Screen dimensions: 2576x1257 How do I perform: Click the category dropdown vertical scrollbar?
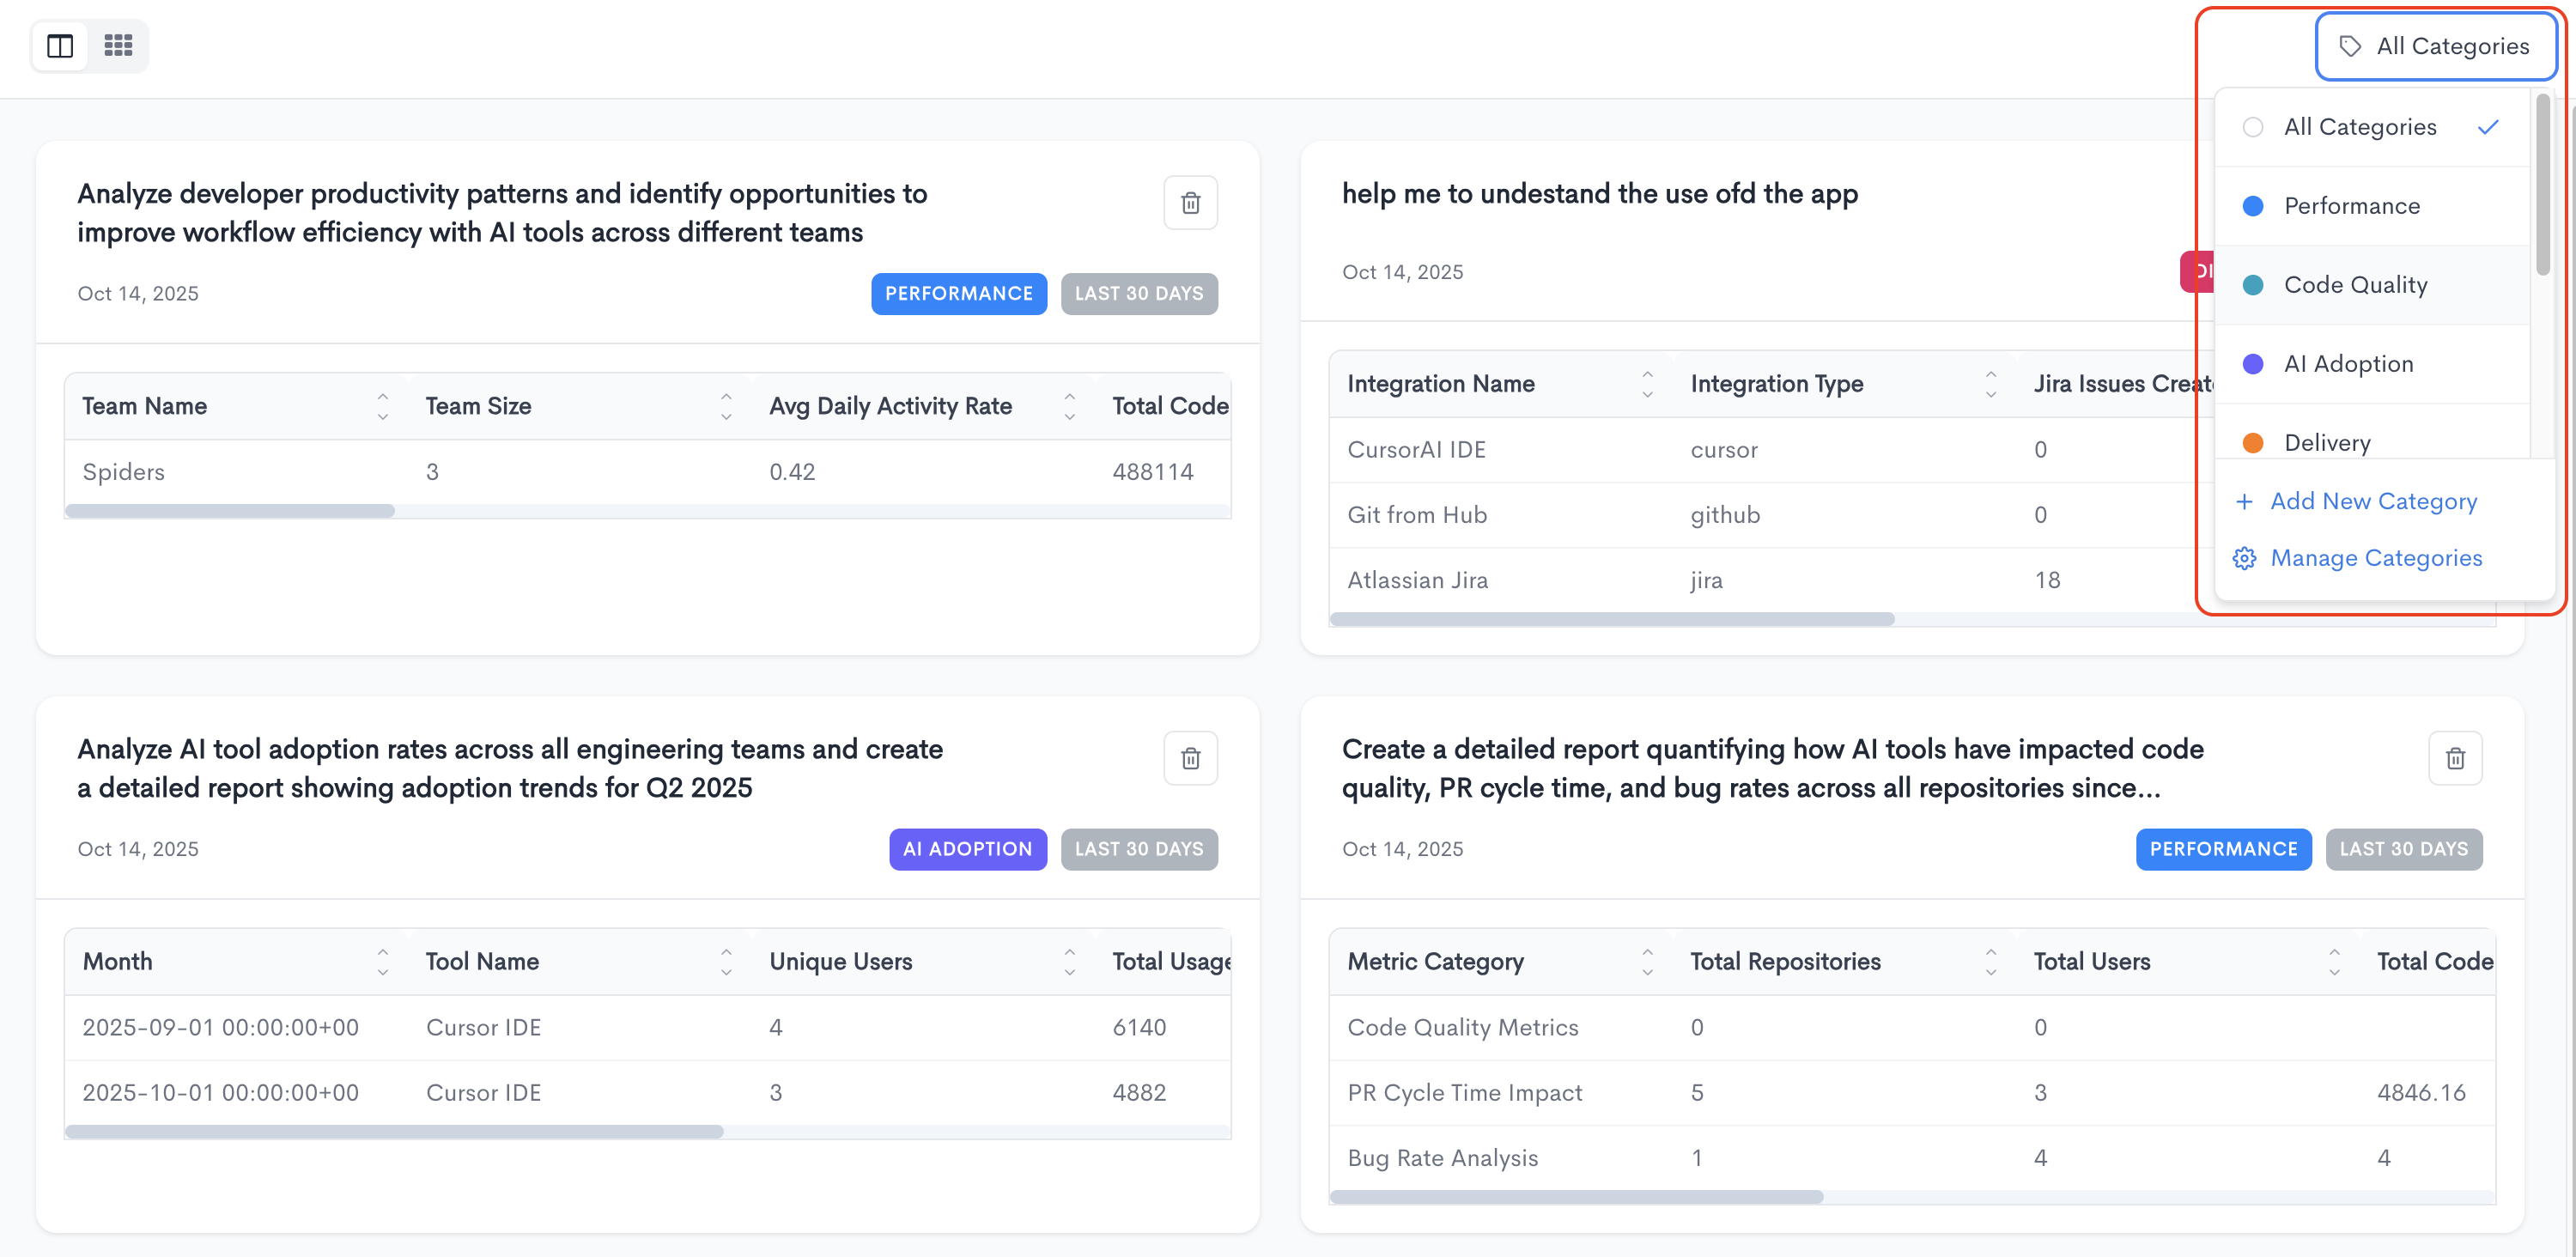tap(2542, 185)
